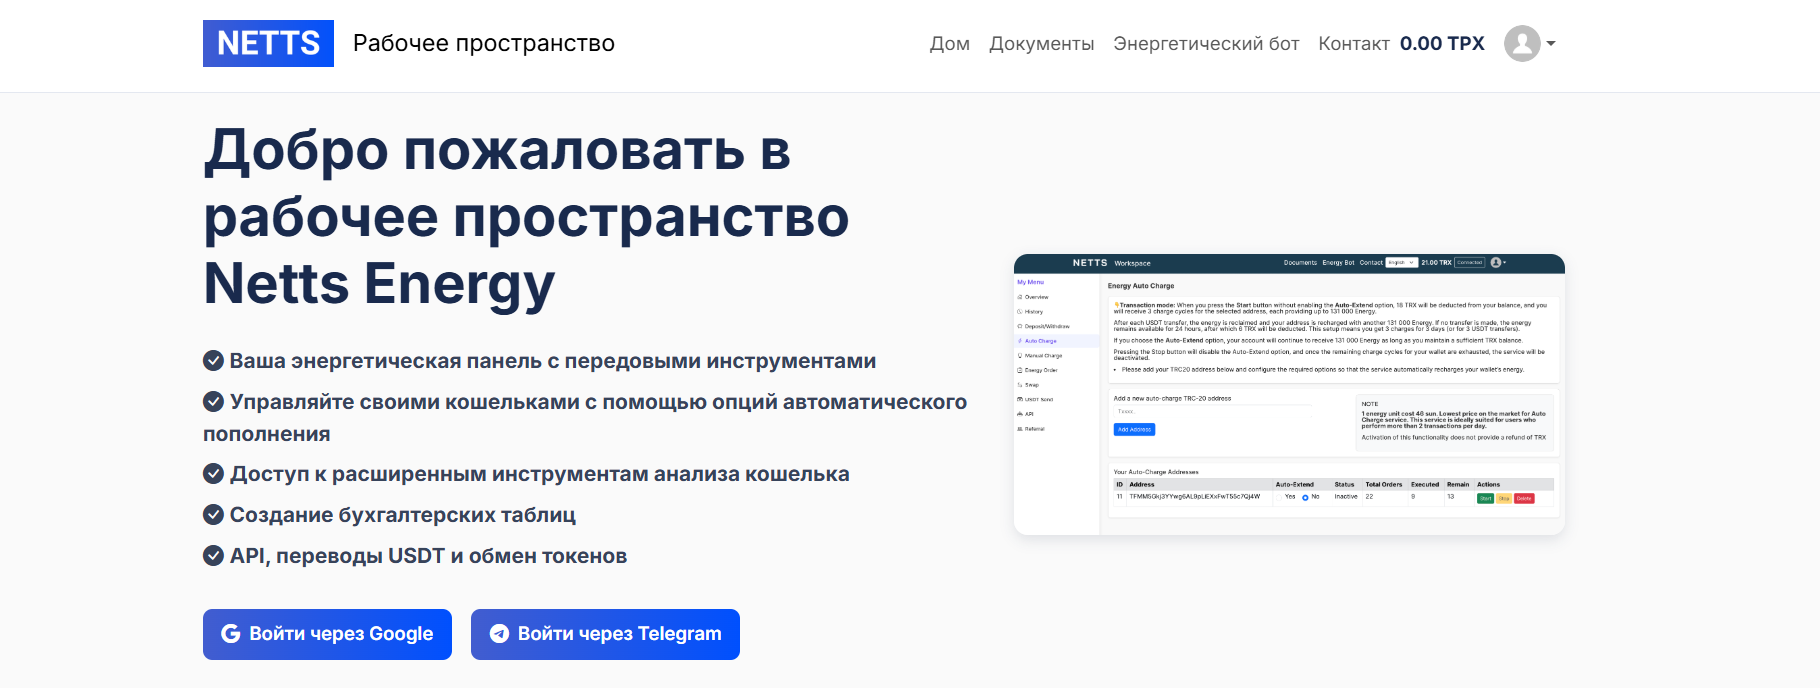Click the Google G logo icon

(231, 634)
